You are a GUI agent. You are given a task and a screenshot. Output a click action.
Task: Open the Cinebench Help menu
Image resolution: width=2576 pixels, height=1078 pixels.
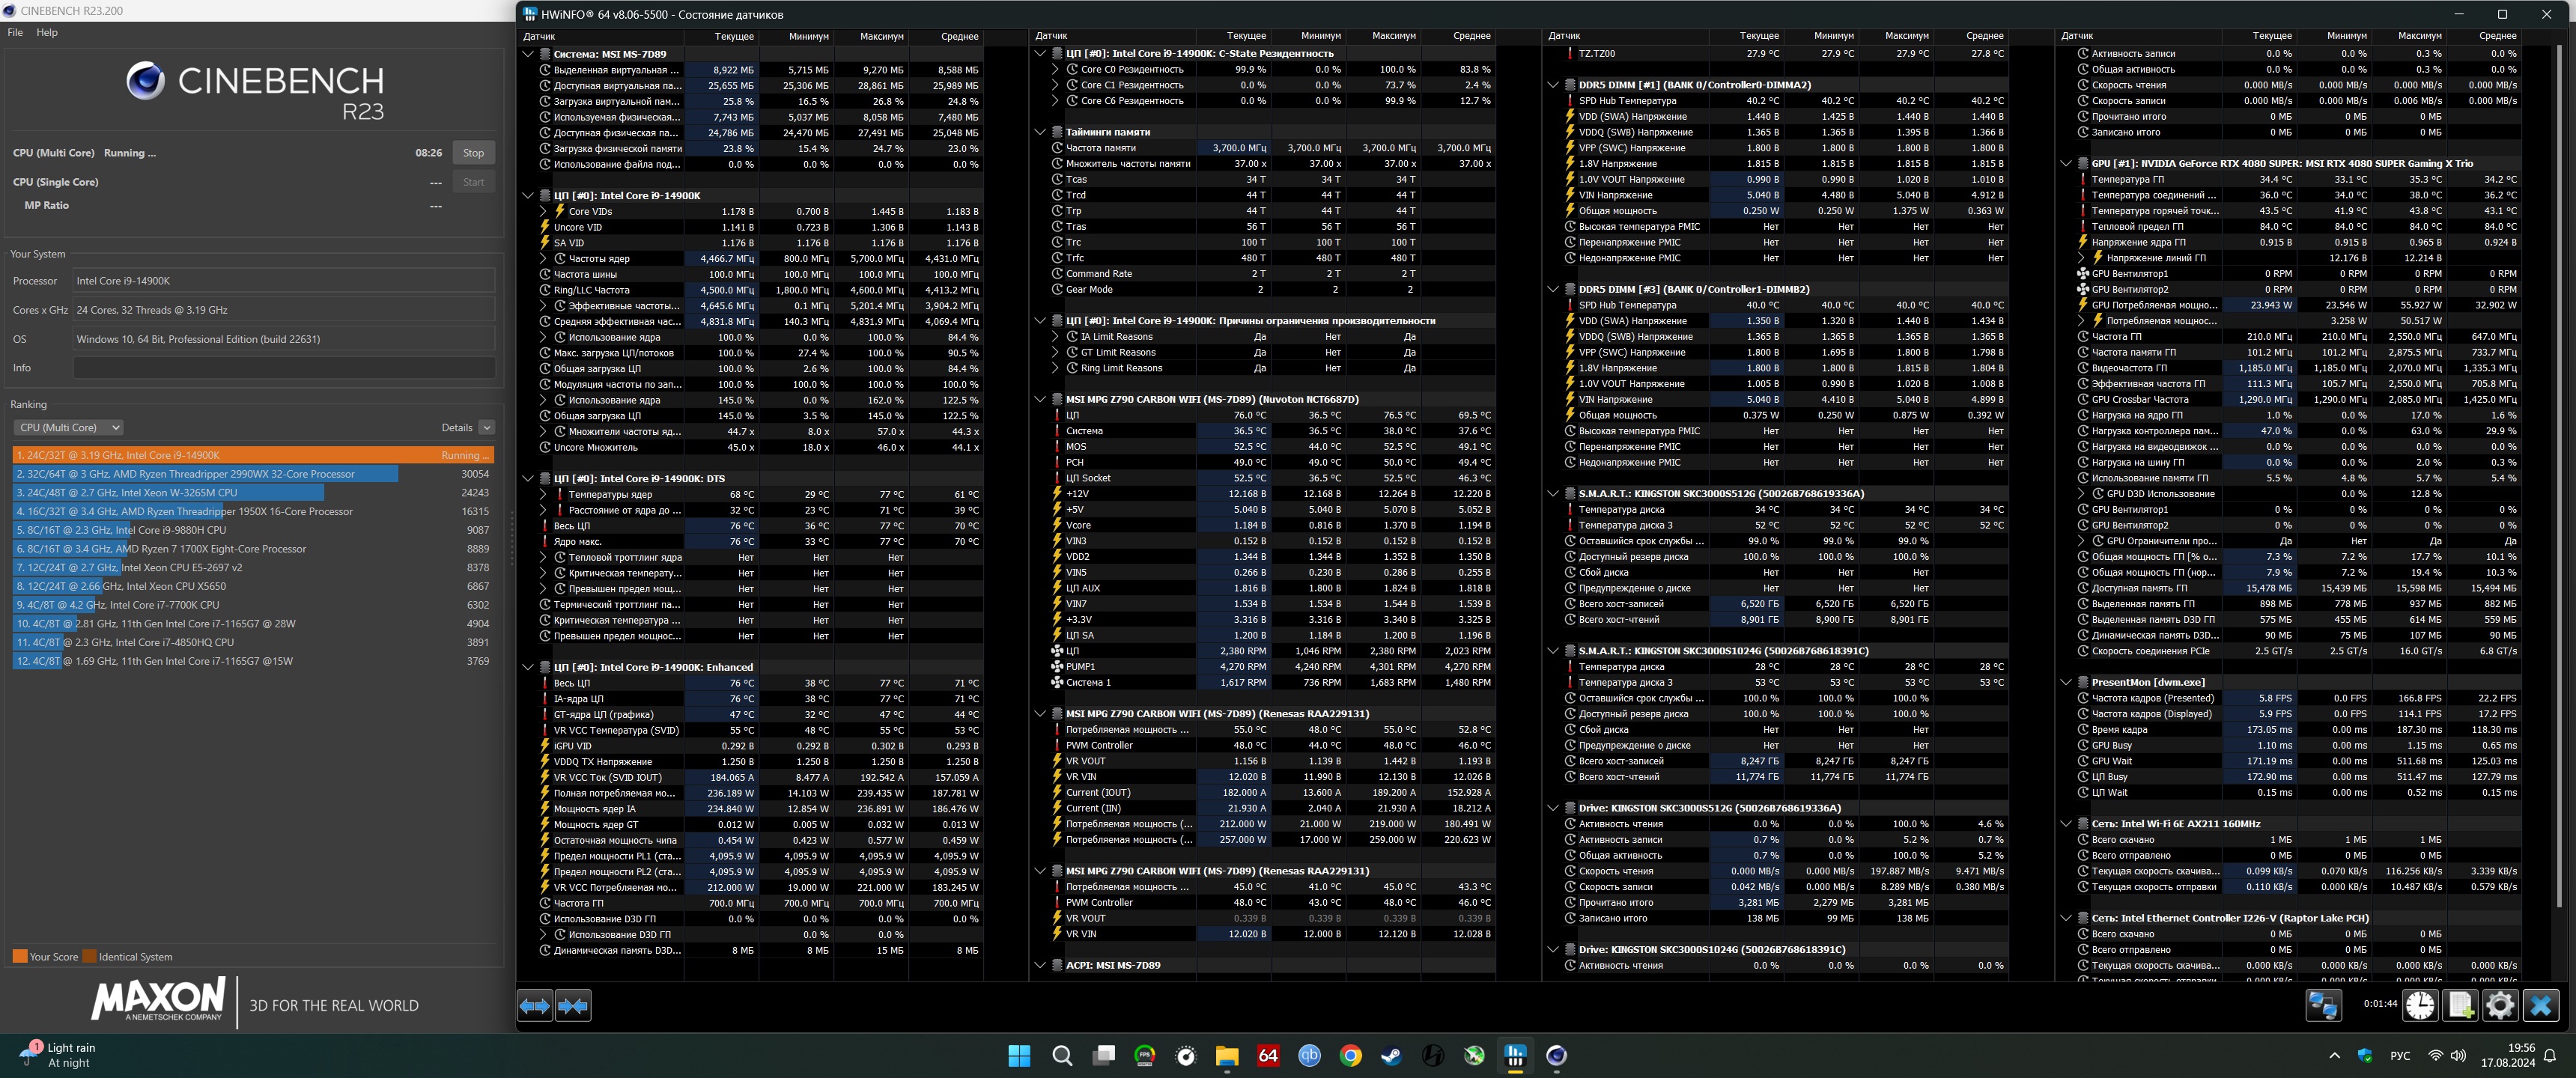tap(47, 32)
